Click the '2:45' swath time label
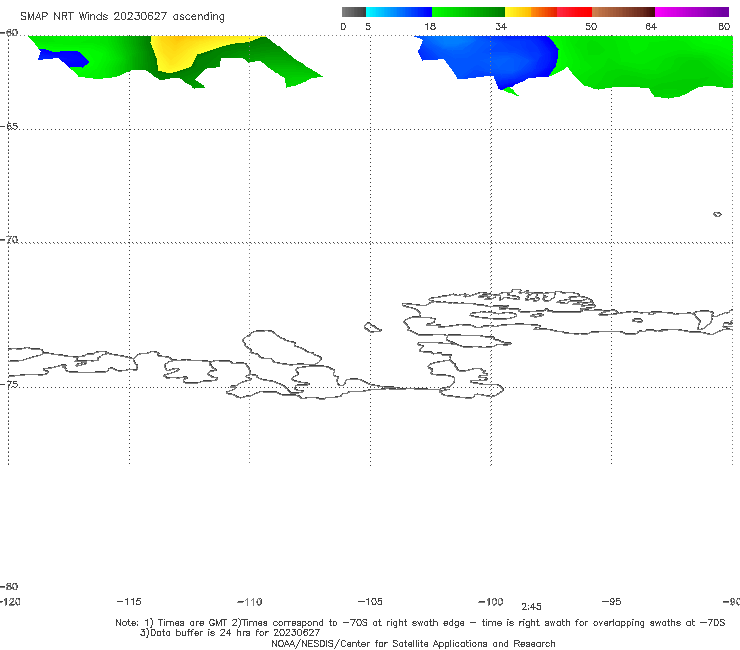 531,607
